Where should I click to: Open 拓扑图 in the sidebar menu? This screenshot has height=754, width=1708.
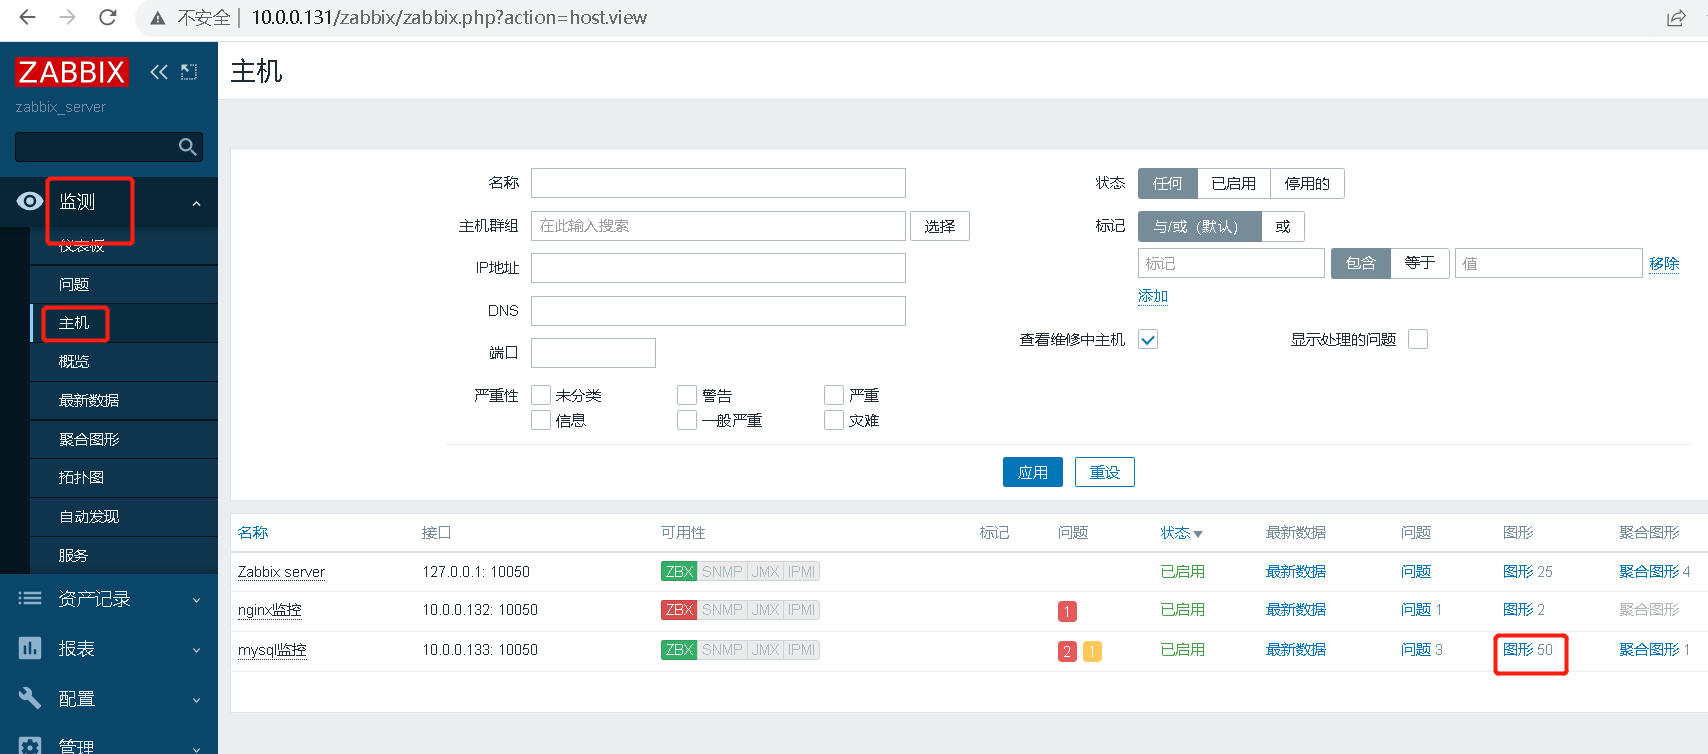pyautogui.click(x=124, y=478)
